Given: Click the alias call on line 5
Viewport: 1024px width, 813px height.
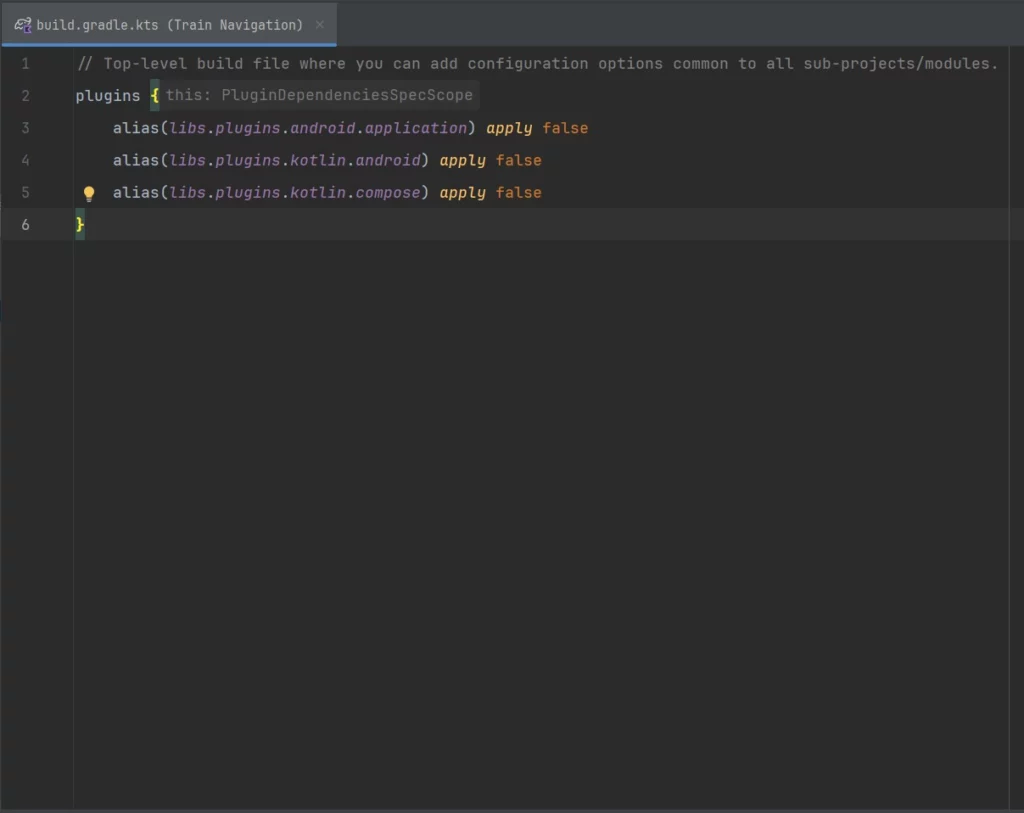Looking at the screenshot, I should click(135, 193).
